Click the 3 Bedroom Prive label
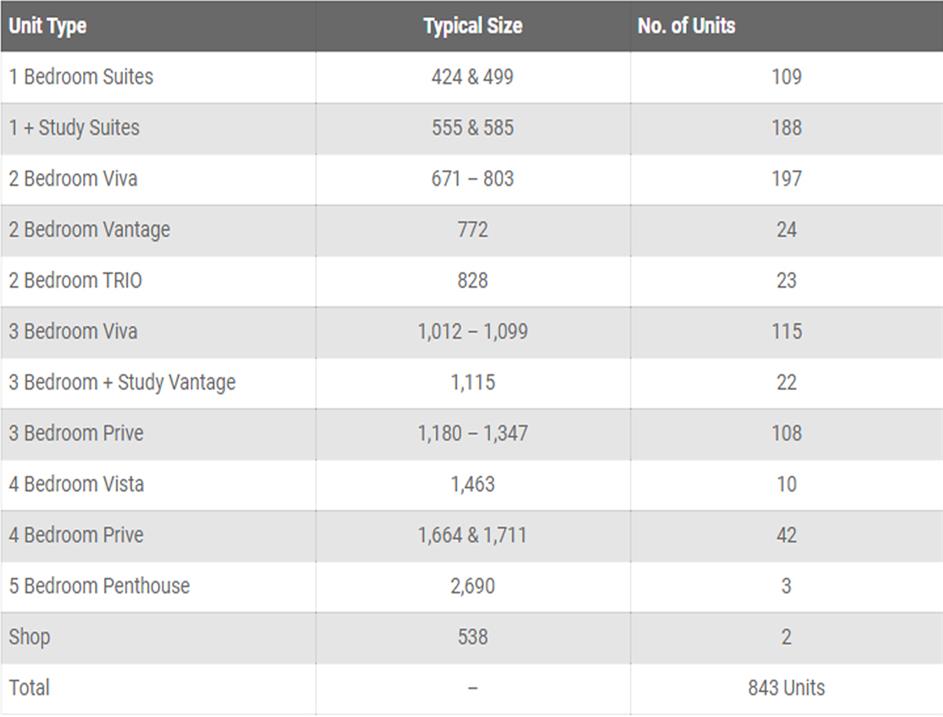This screenshot has width=943, height=717. (76, 433)
